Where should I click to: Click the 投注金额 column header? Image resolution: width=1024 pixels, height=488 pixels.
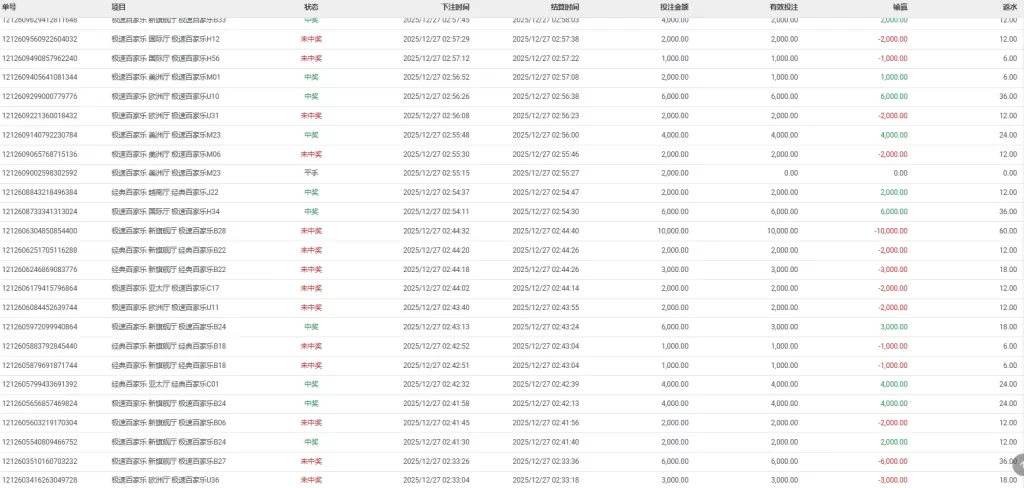pyautogui.click(x=674, y=6)
